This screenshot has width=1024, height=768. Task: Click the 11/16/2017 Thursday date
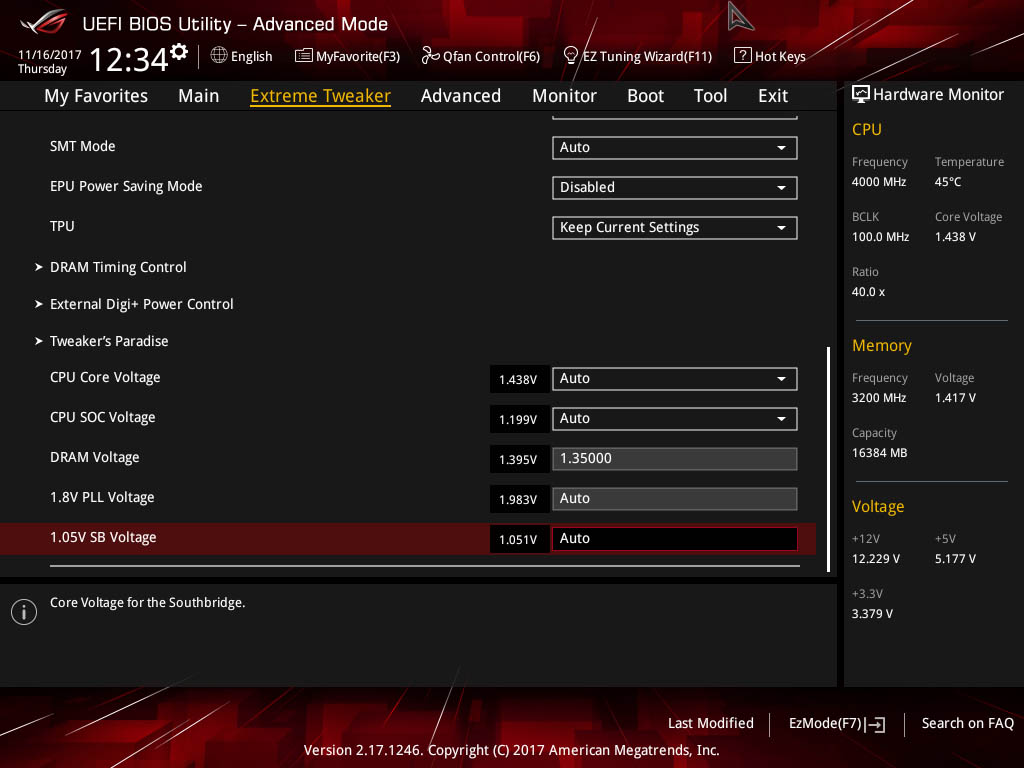tap(49, 62)
